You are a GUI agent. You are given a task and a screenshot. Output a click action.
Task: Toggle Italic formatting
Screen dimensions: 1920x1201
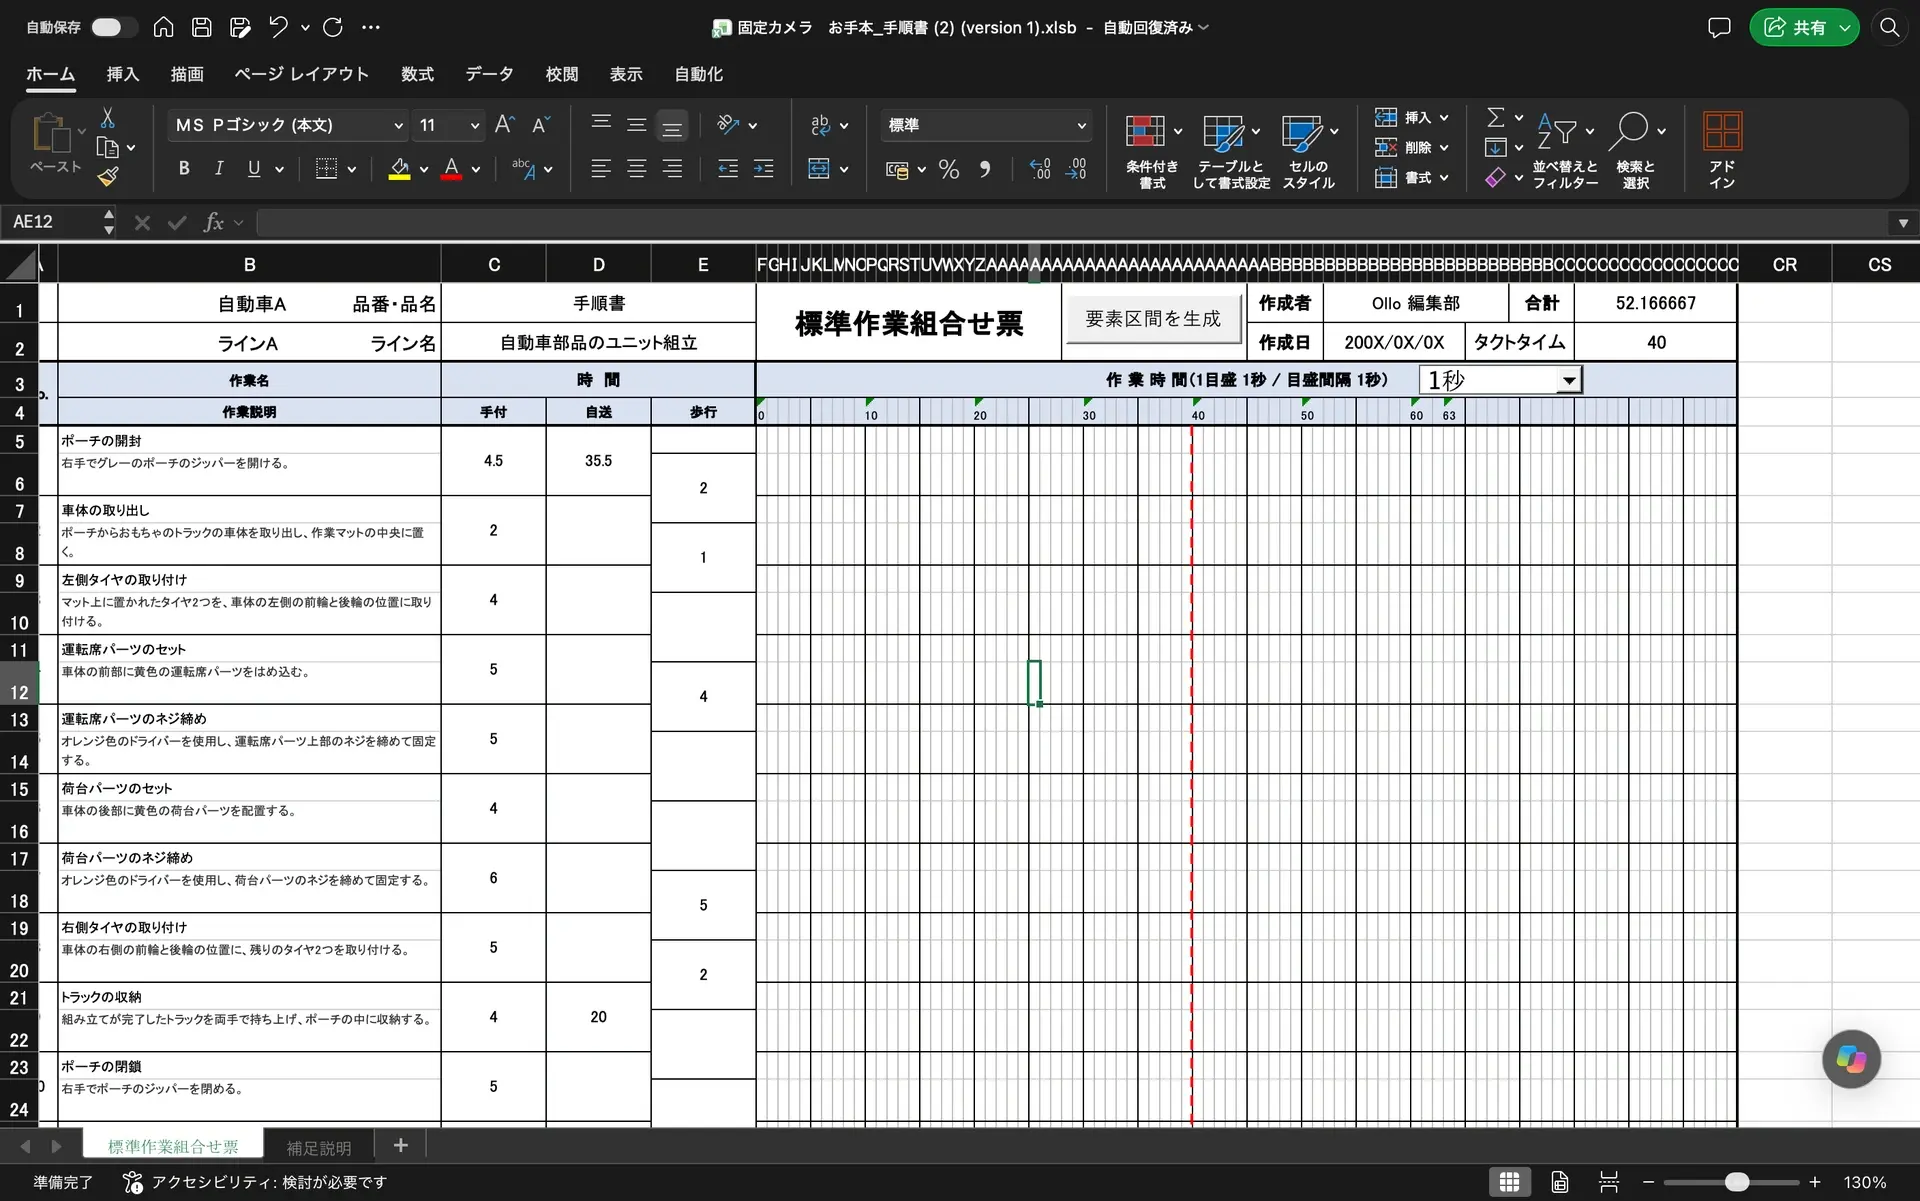tap(218, 168)
